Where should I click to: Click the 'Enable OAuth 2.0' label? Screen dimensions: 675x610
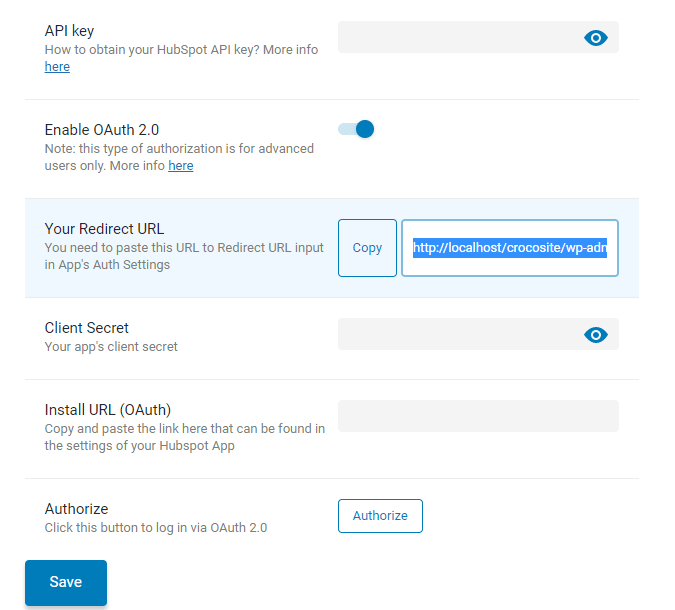[x=102, y=130]
